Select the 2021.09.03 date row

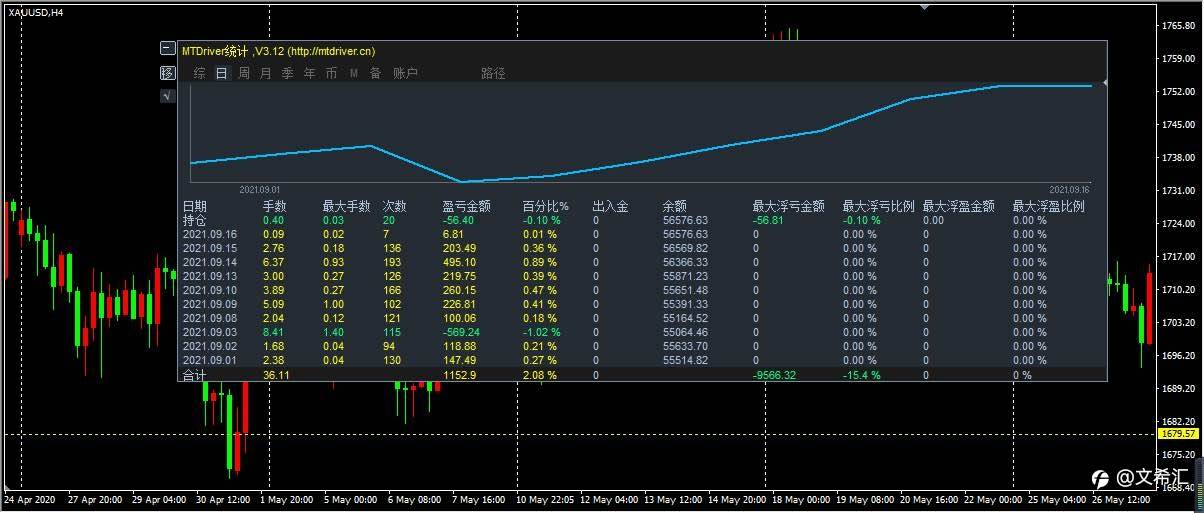[642, 332]
